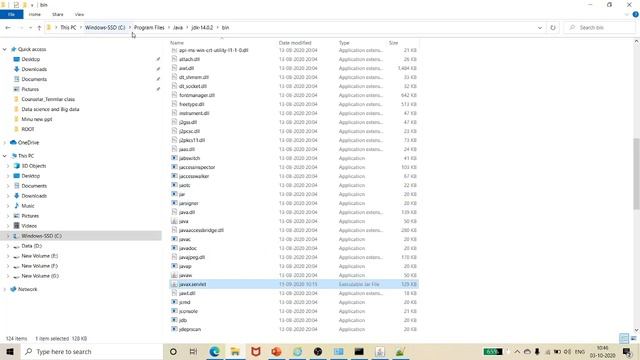640x360 pixels.
Task: Open Documents under Quick access
Action: click(34, 79)
